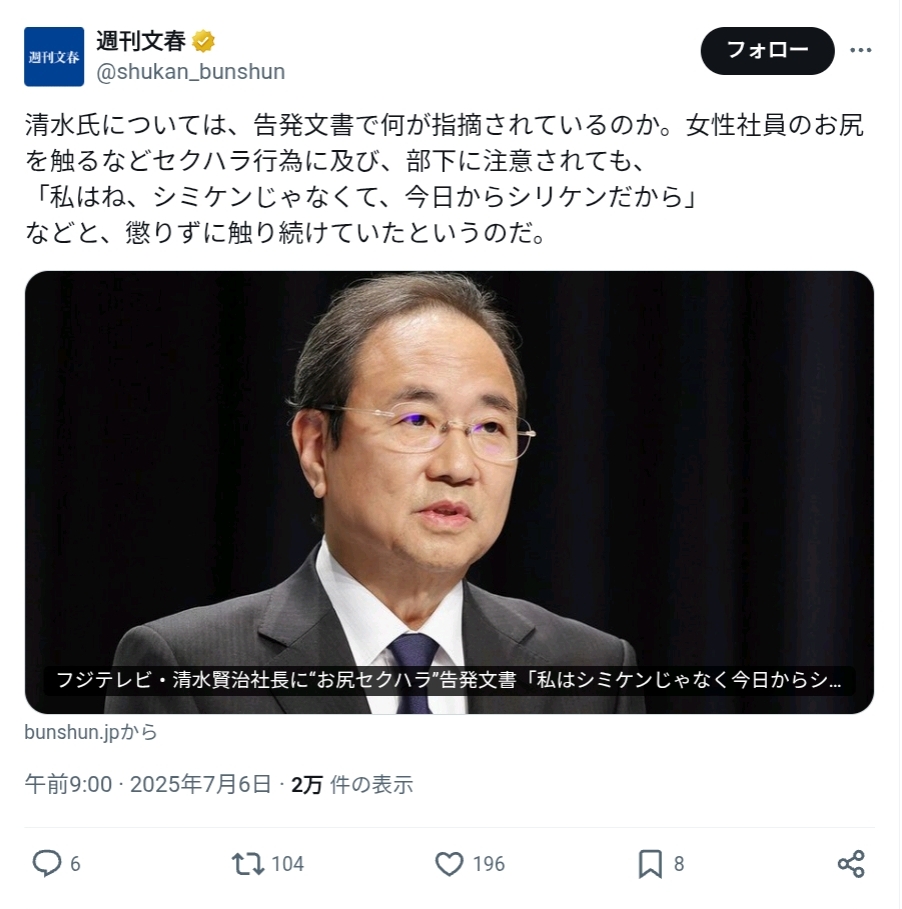Click the gold verified badge

coord(203,41)
